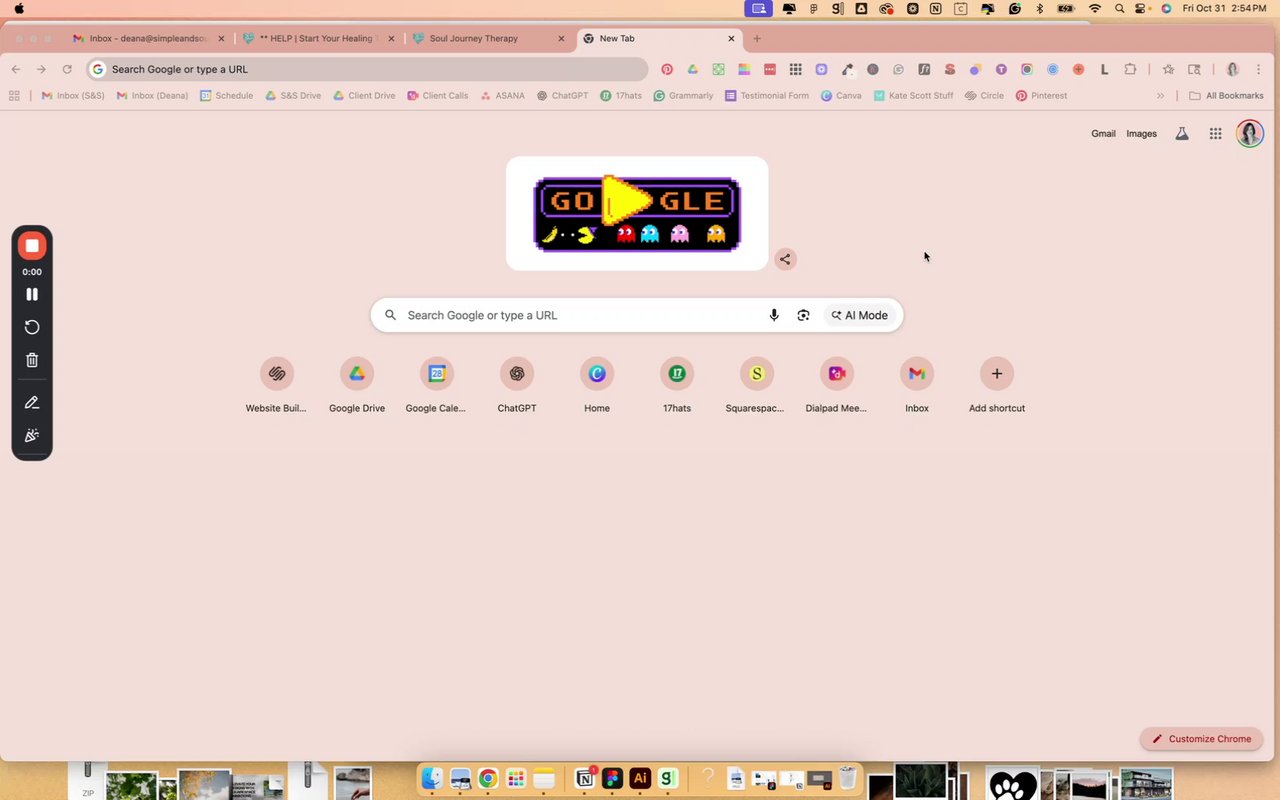
Task: Switch to the Inbox - deana Gmail tab
Action: tap(148, 39)
